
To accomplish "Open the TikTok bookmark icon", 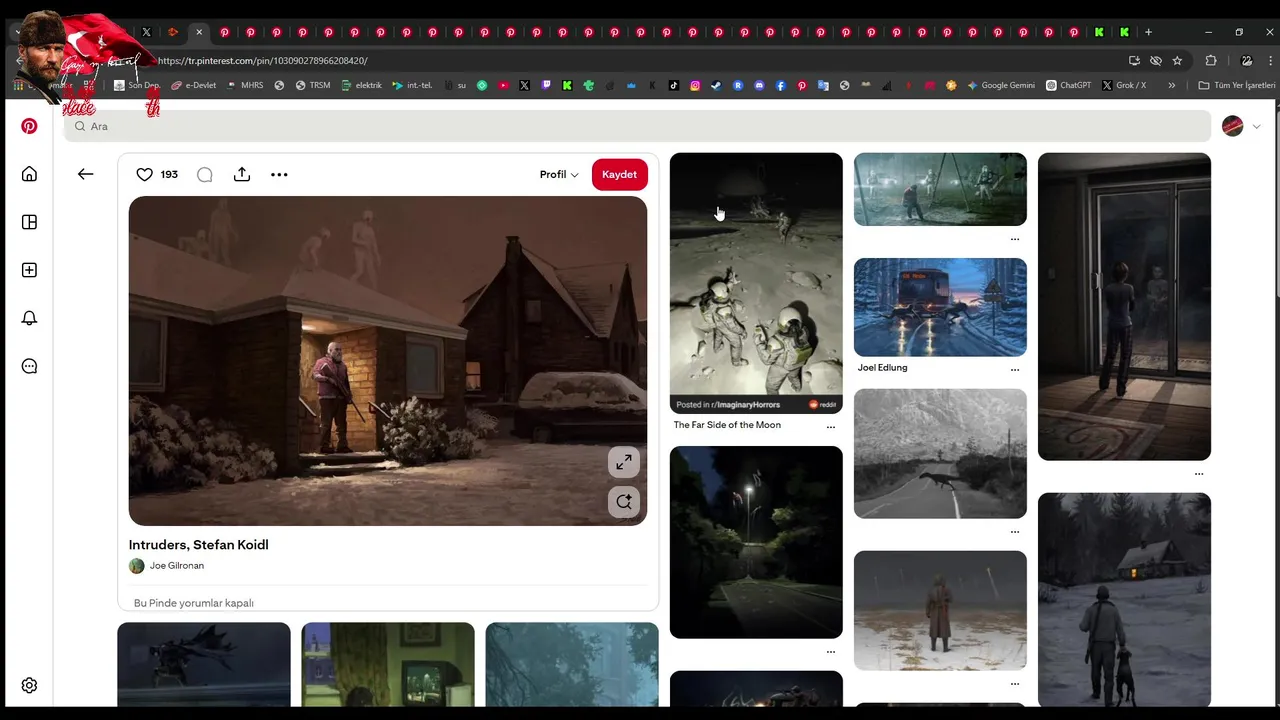I will 674,86.
